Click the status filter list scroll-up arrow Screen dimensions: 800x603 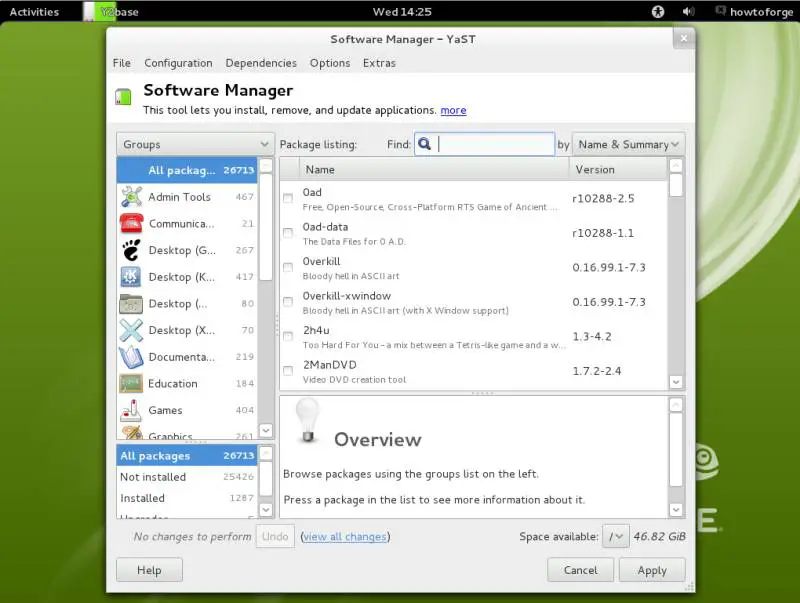(x=266, y=453)
